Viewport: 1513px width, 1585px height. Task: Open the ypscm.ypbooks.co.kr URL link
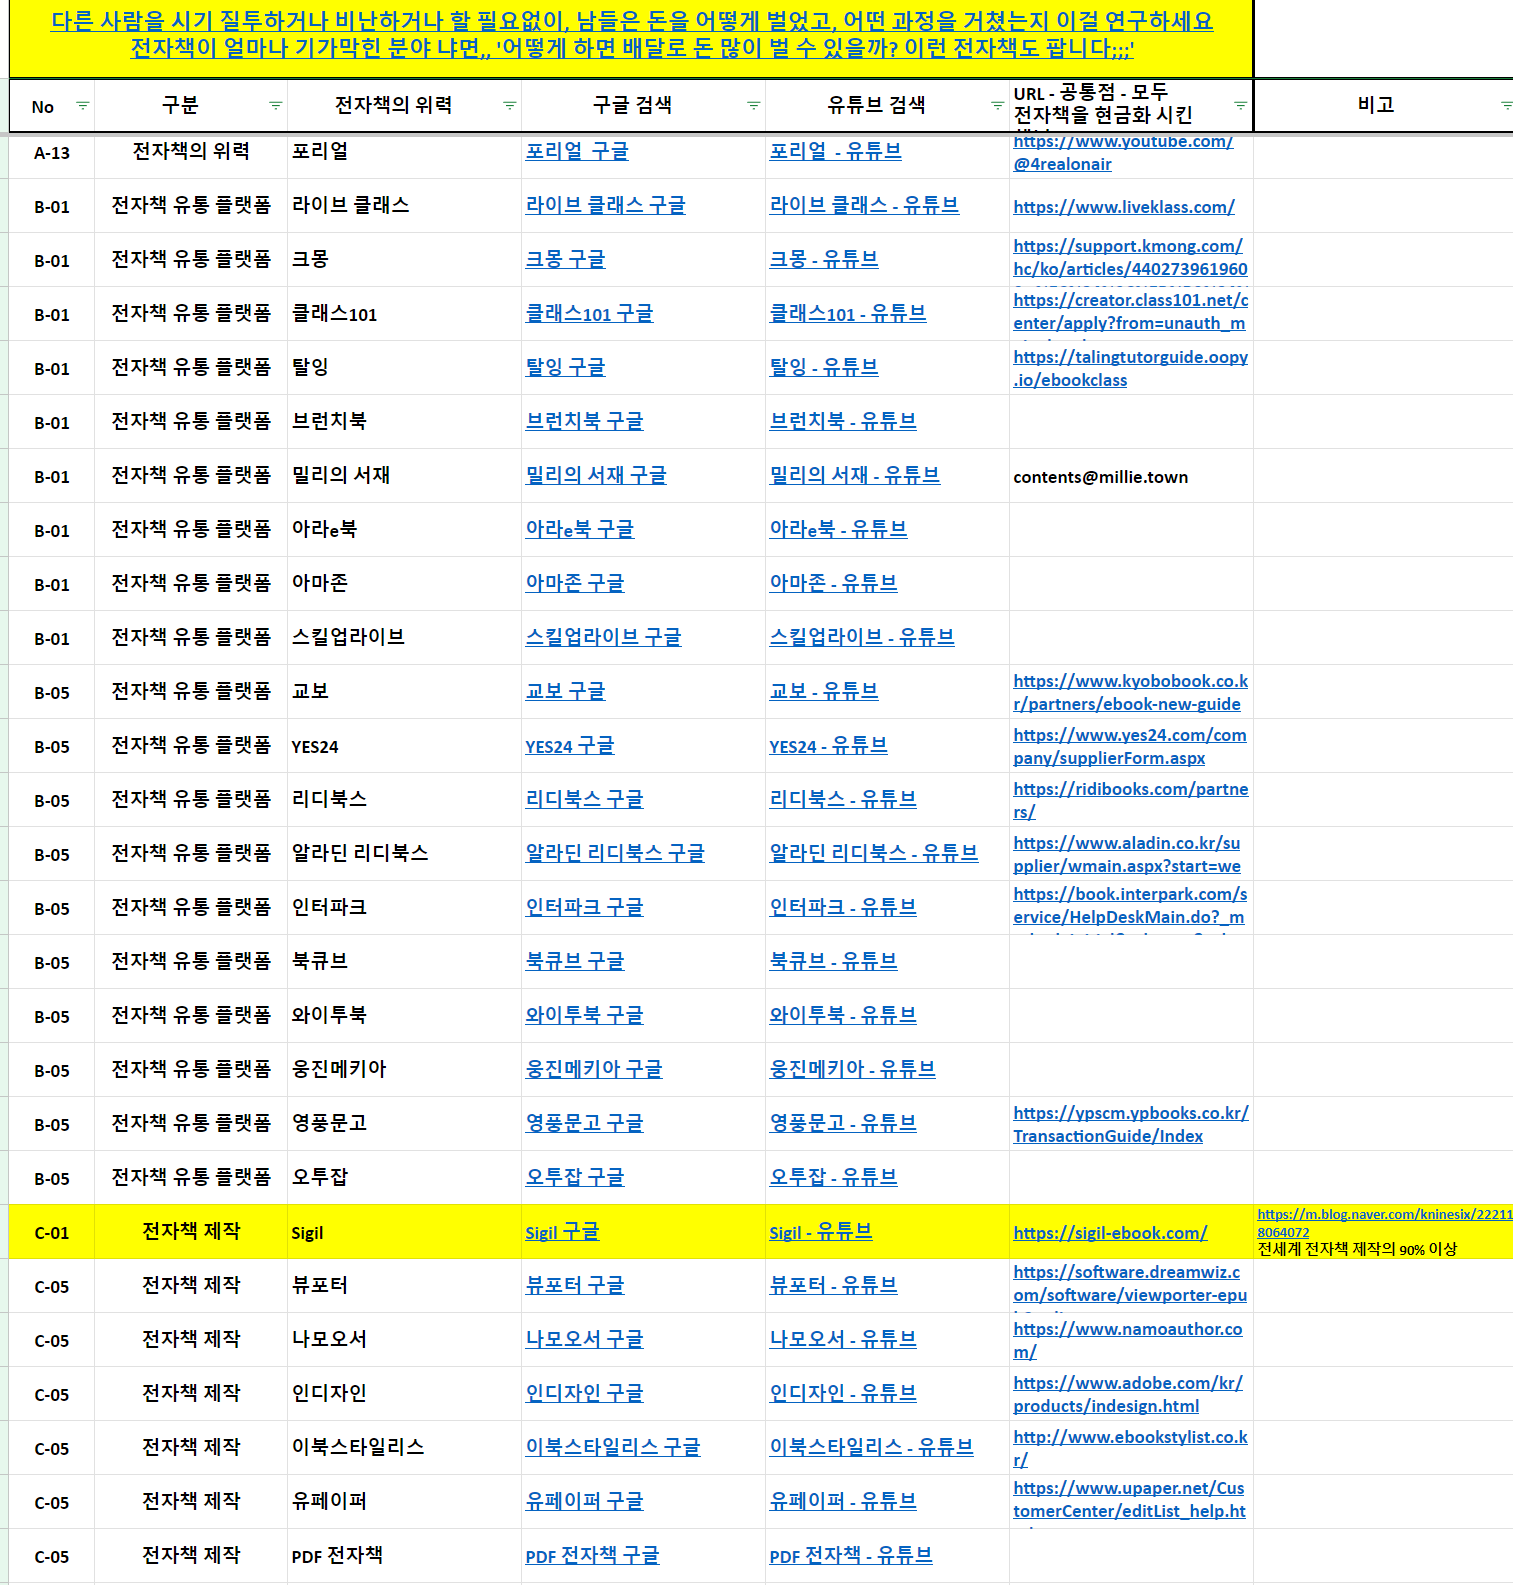1130,1124
